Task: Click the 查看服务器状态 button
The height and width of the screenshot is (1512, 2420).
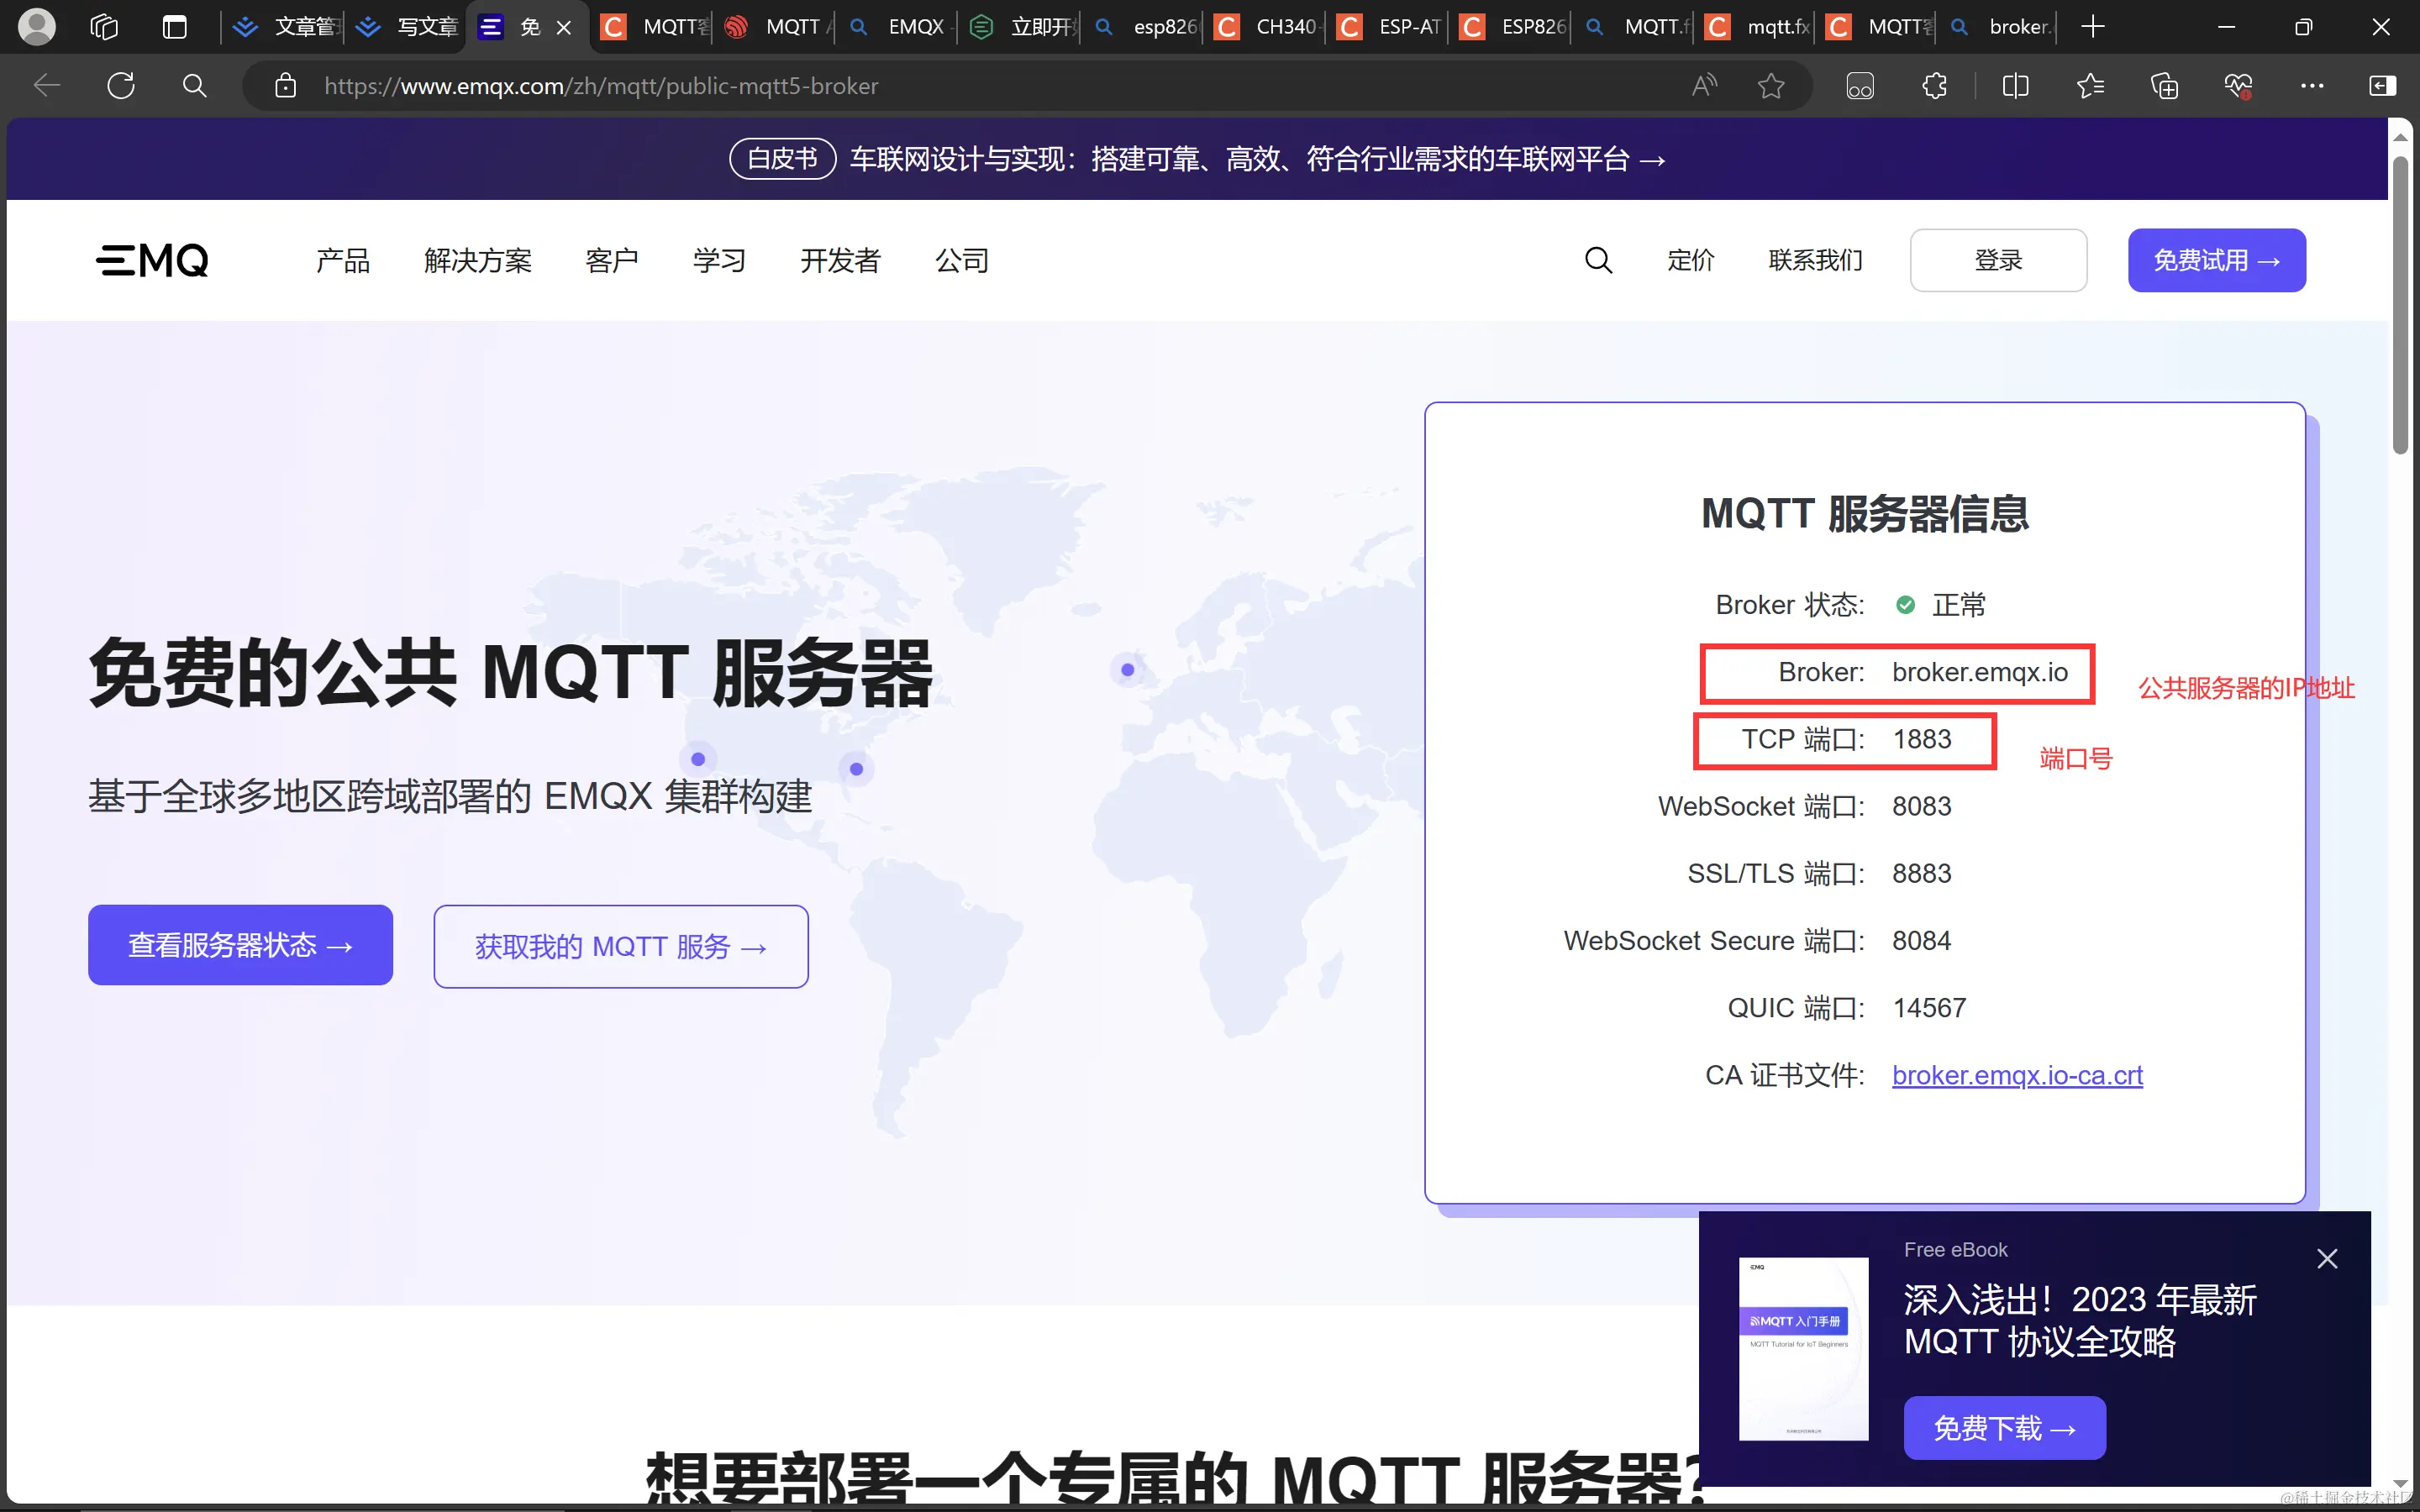Action: (x=240, y=945)
